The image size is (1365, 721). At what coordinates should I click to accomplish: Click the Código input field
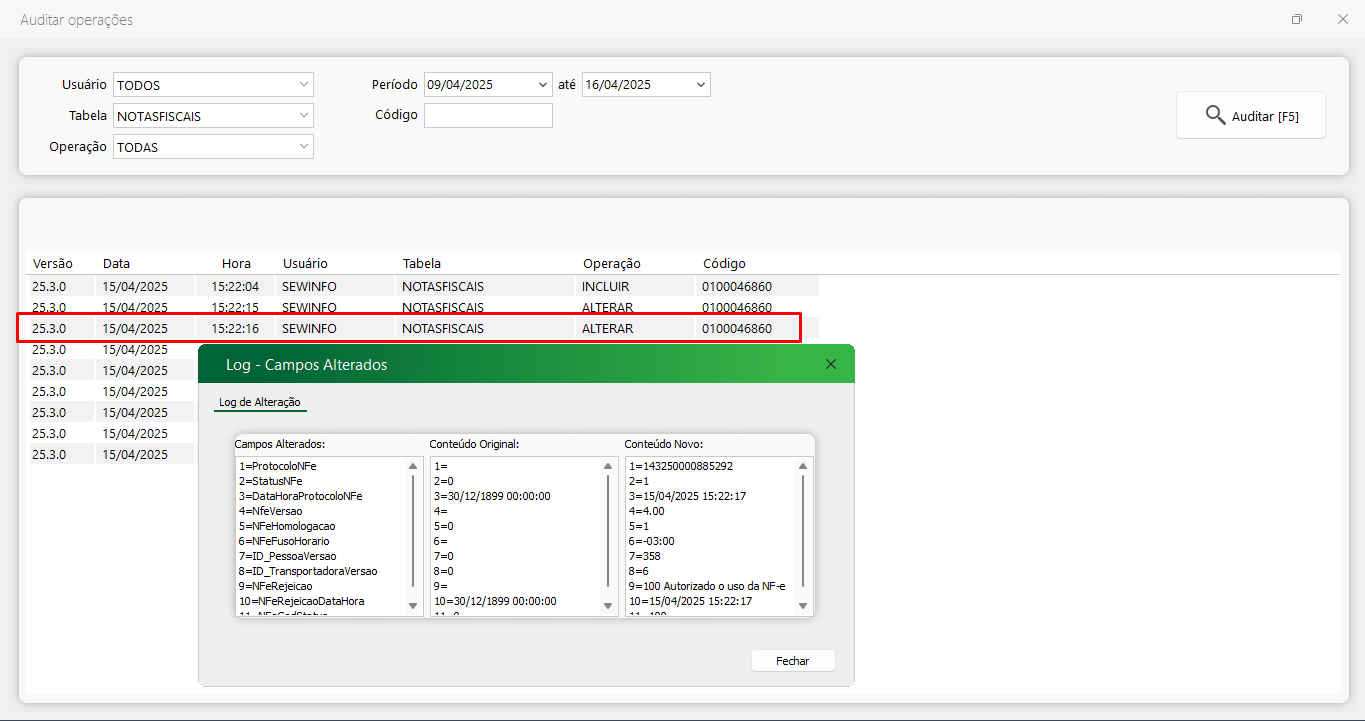(488, 116)
